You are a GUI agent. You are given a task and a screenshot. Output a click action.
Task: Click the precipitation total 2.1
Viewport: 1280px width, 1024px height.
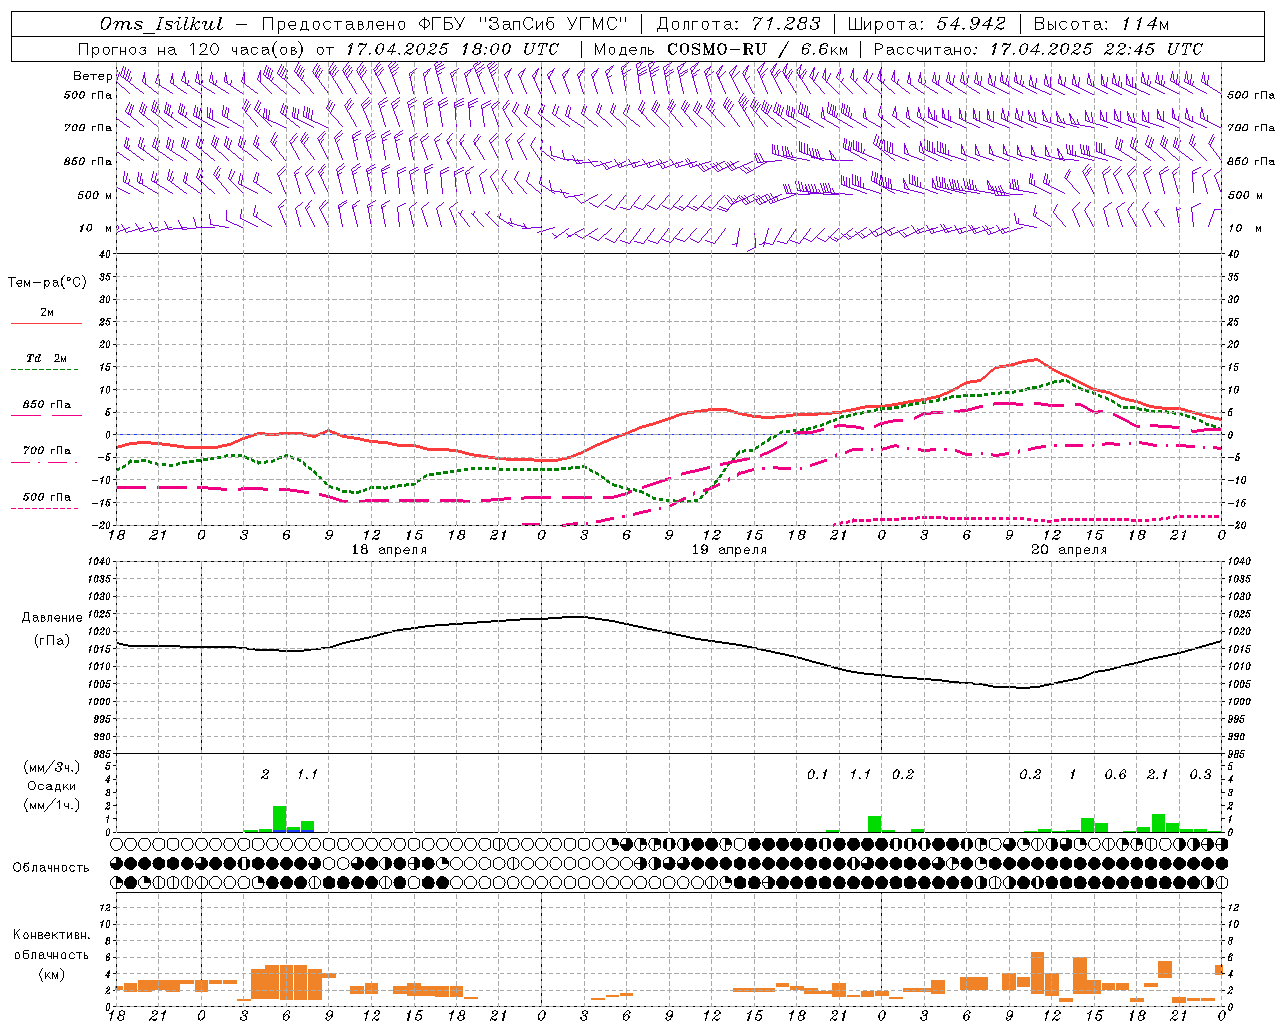click(x=1158, y=775)
